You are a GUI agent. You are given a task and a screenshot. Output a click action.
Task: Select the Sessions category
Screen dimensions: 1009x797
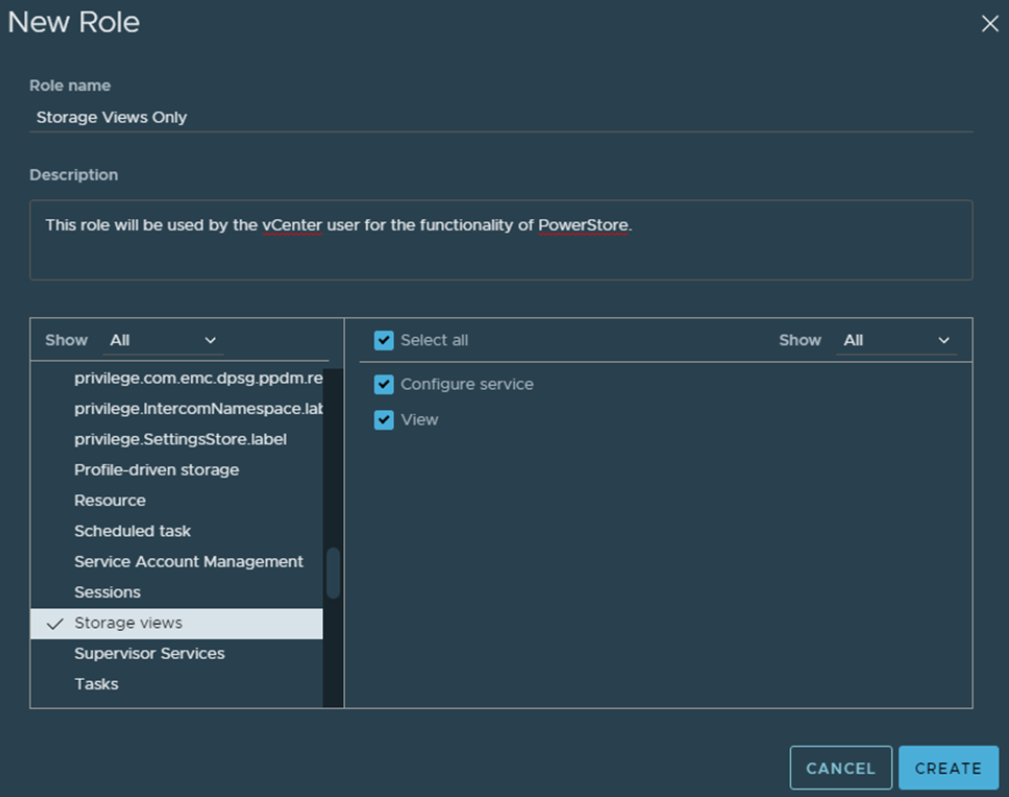coord(107,593)
